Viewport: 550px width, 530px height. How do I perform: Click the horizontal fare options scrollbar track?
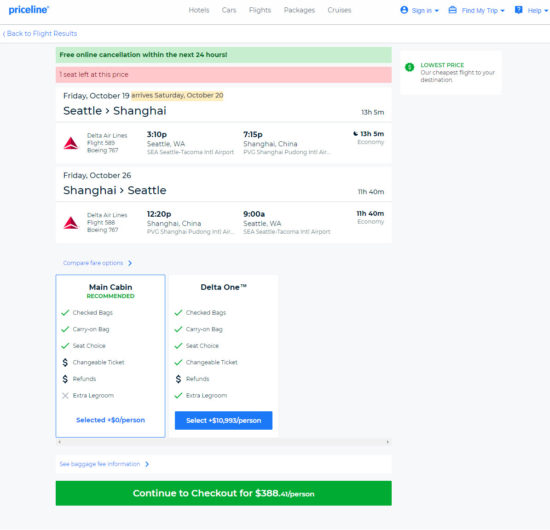point(223,442)
